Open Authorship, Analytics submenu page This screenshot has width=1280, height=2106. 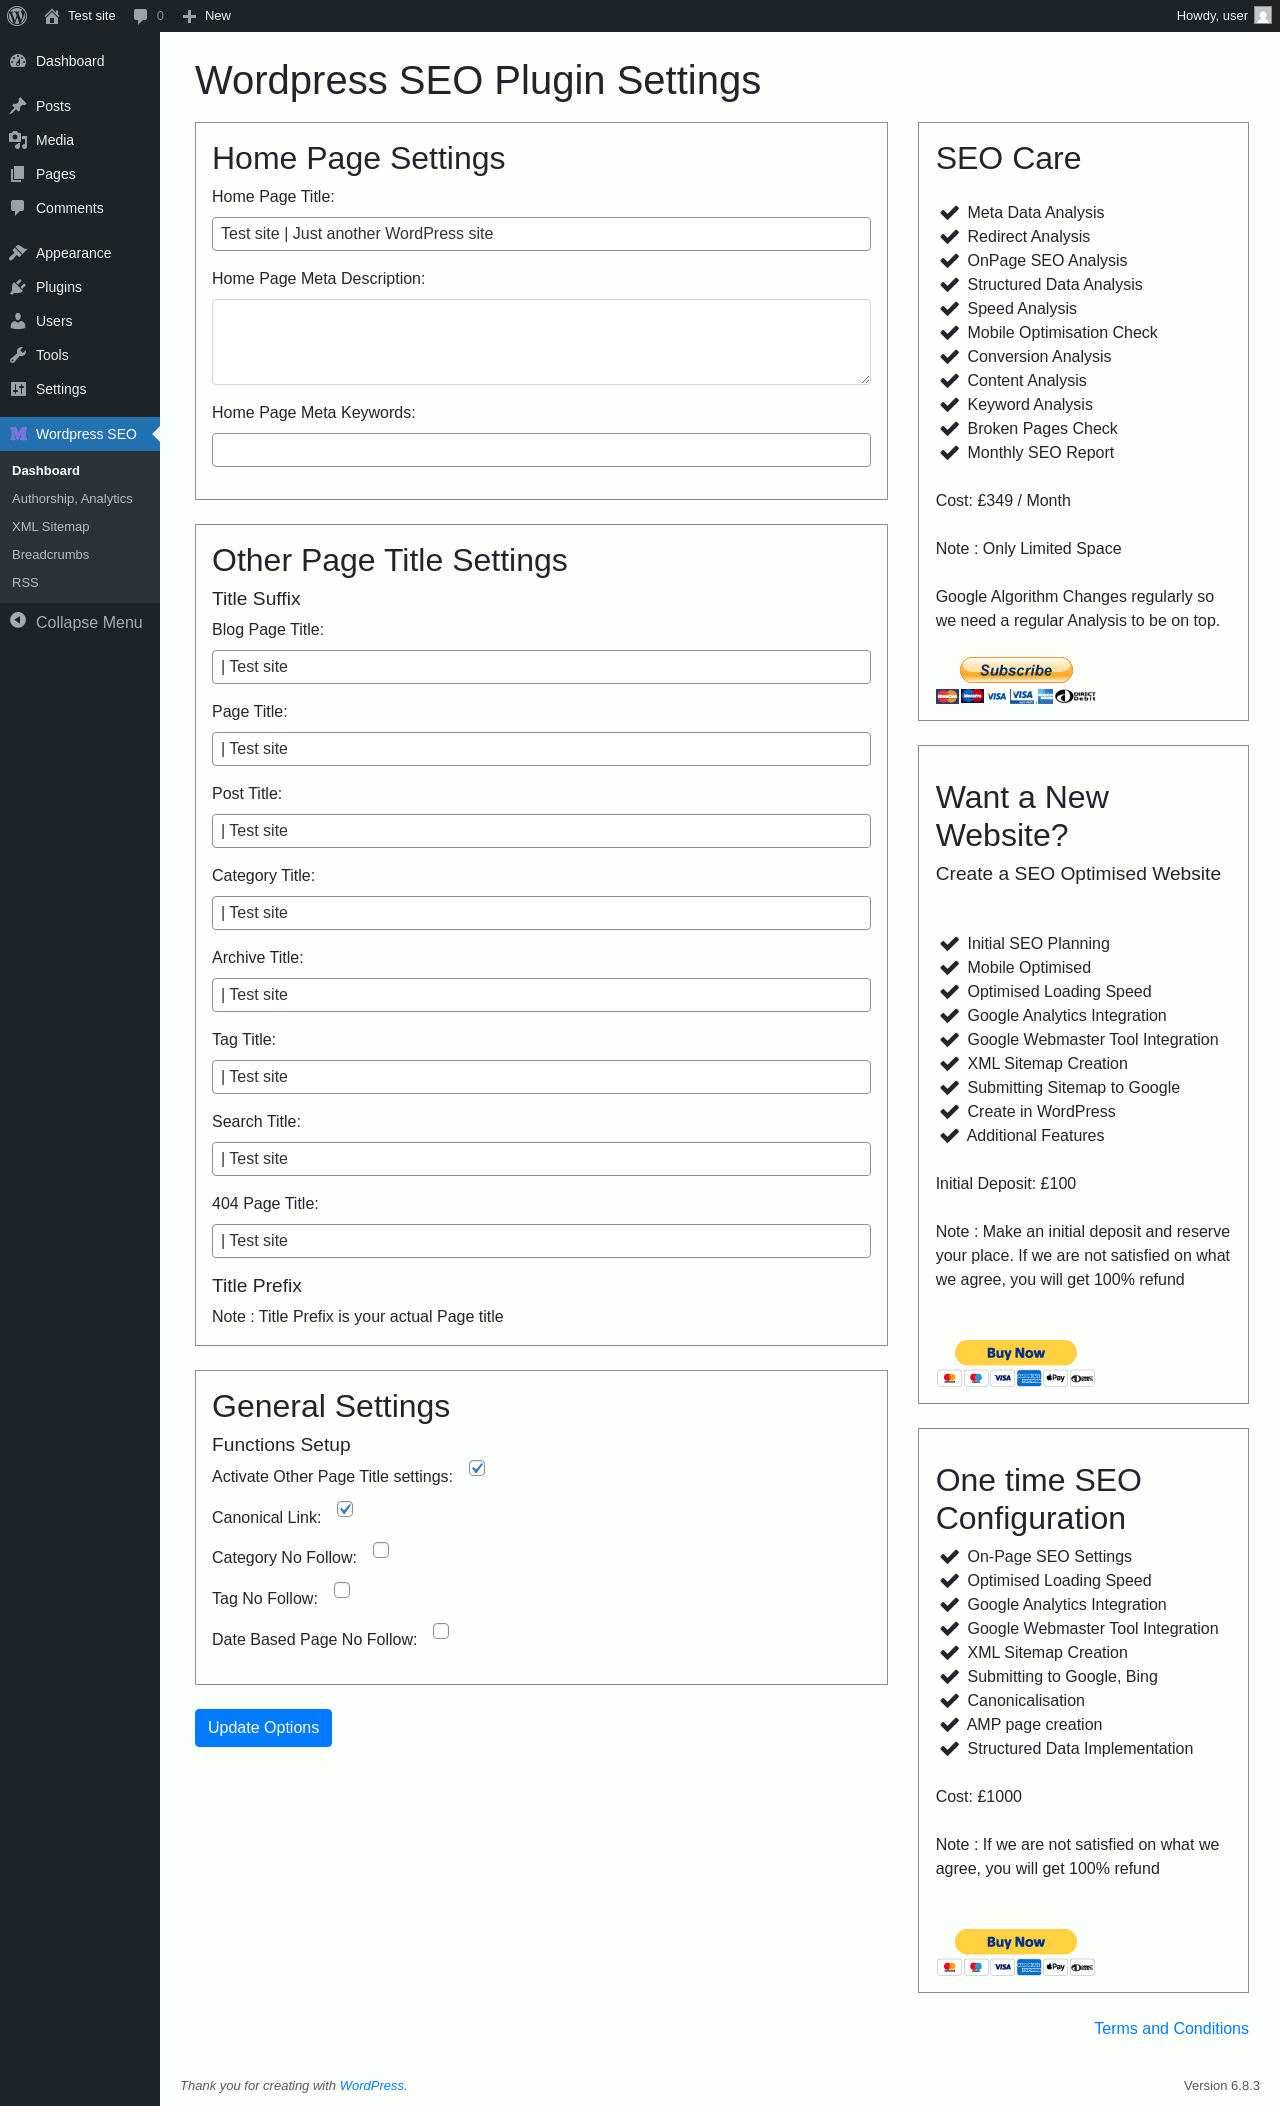72,499
